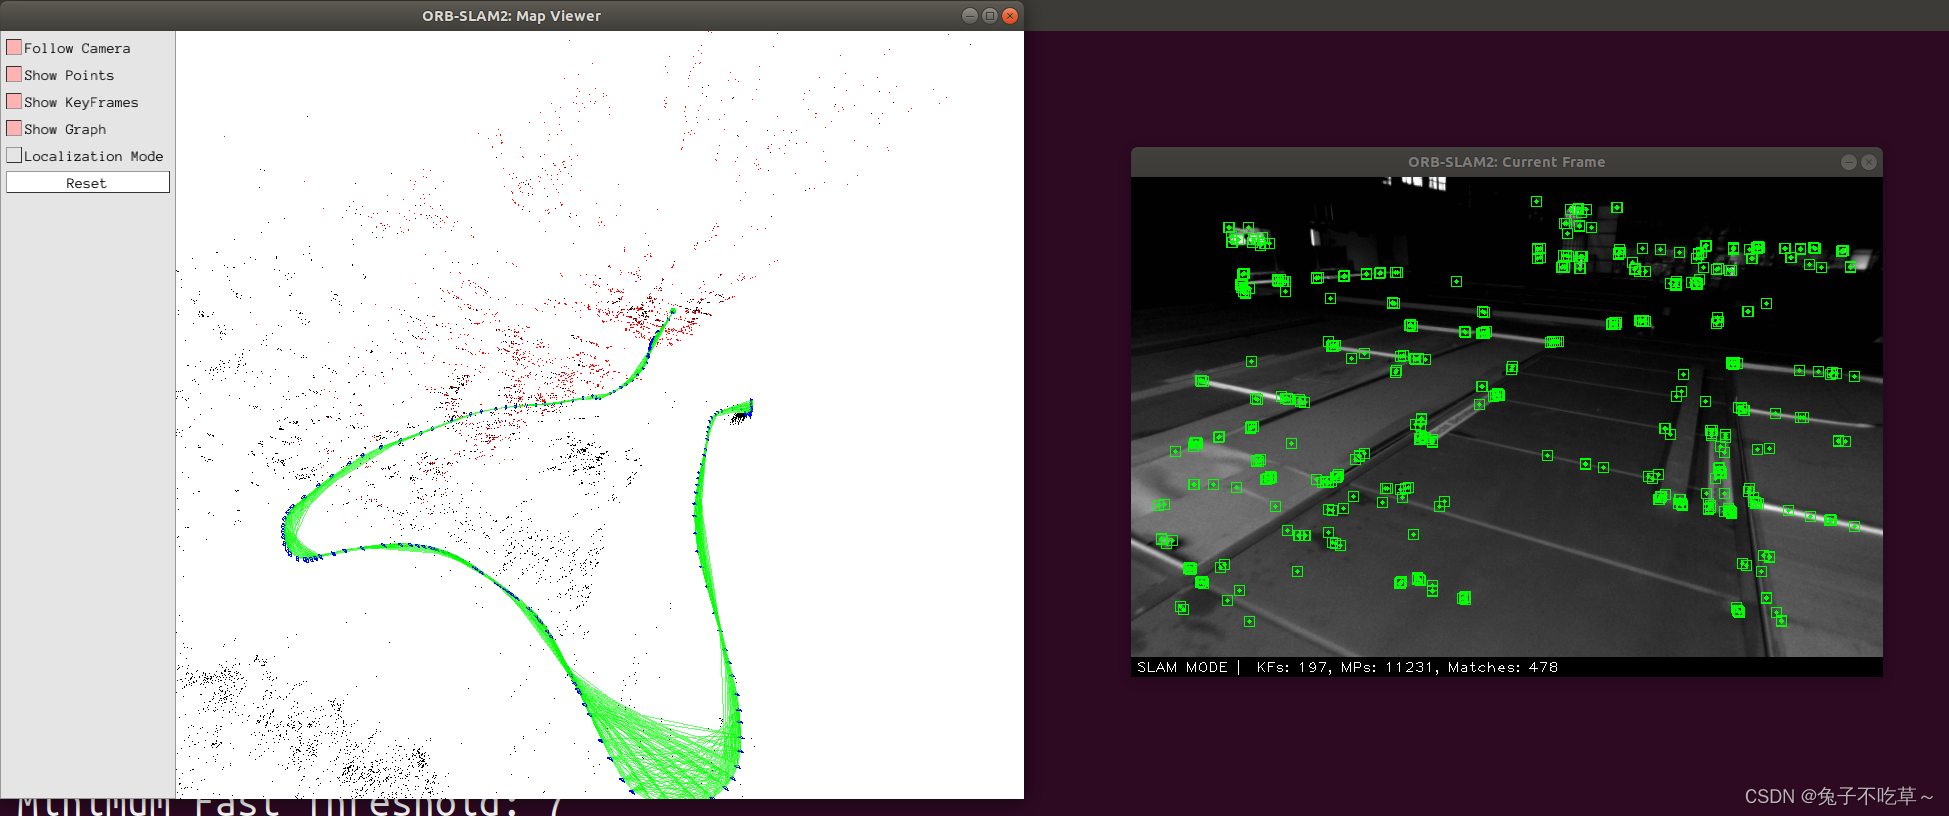This screenshot has width=1949, height=816.
Task: Click the Follow Camera label text
Action: [77, 48]
